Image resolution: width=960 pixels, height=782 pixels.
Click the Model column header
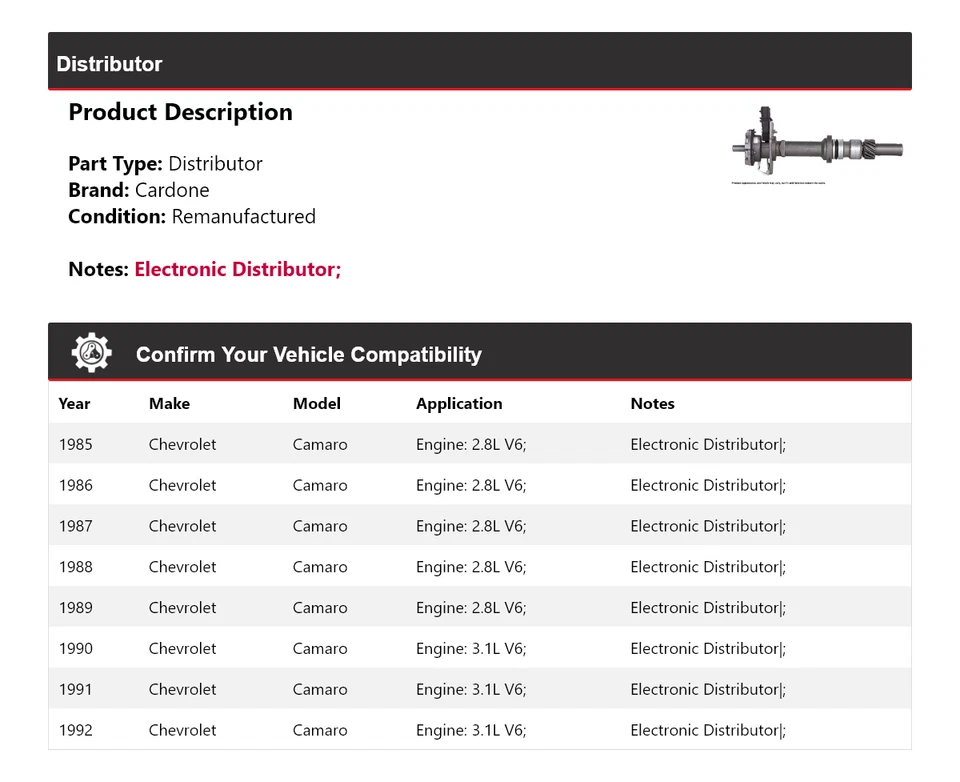coord(316,404)
